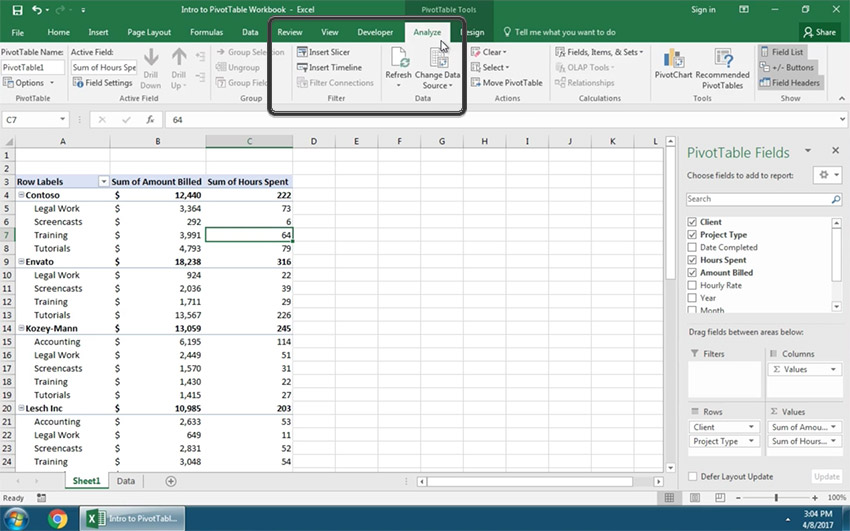This screenshot has height=531, width=850.
Task: Switch to the Page Layout tab
Action: point(149,33)
